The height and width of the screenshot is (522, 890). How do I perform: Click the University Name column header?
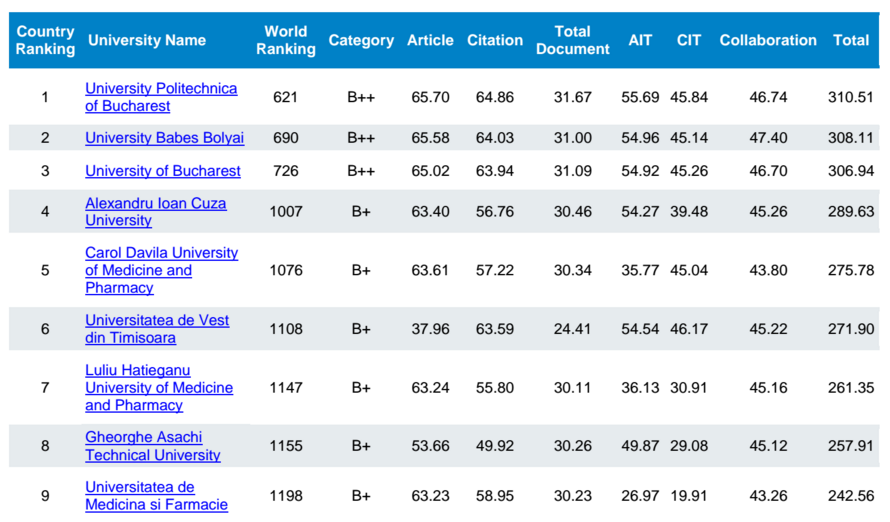click(x=147, y=40)
